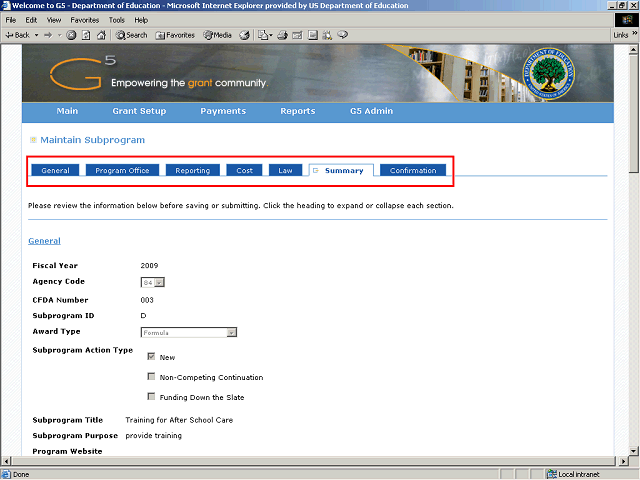Click the IE icon in title bar
The height and width of the screenshot is (480, 640).
point(6,5)
